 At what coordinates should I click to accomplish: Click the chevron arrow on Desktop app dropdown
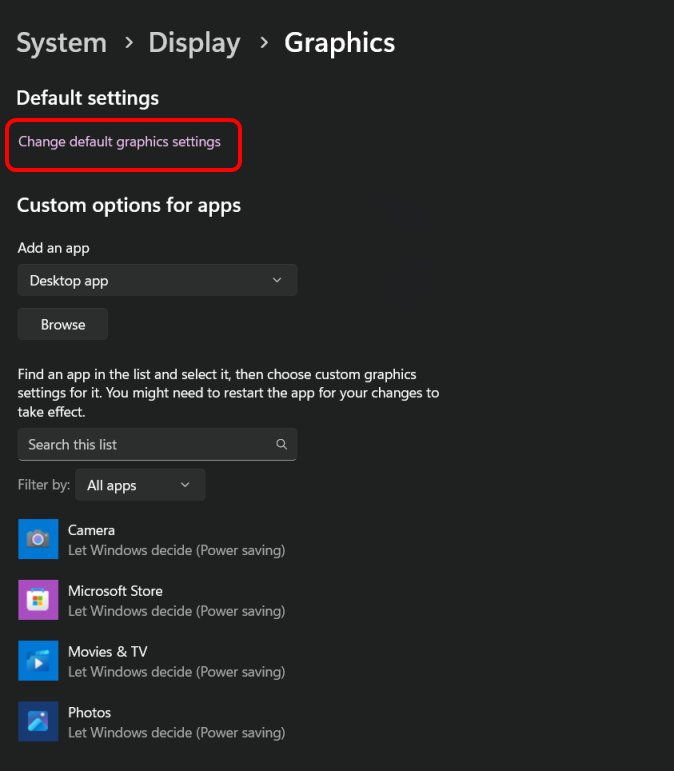[x=277, y=281]
